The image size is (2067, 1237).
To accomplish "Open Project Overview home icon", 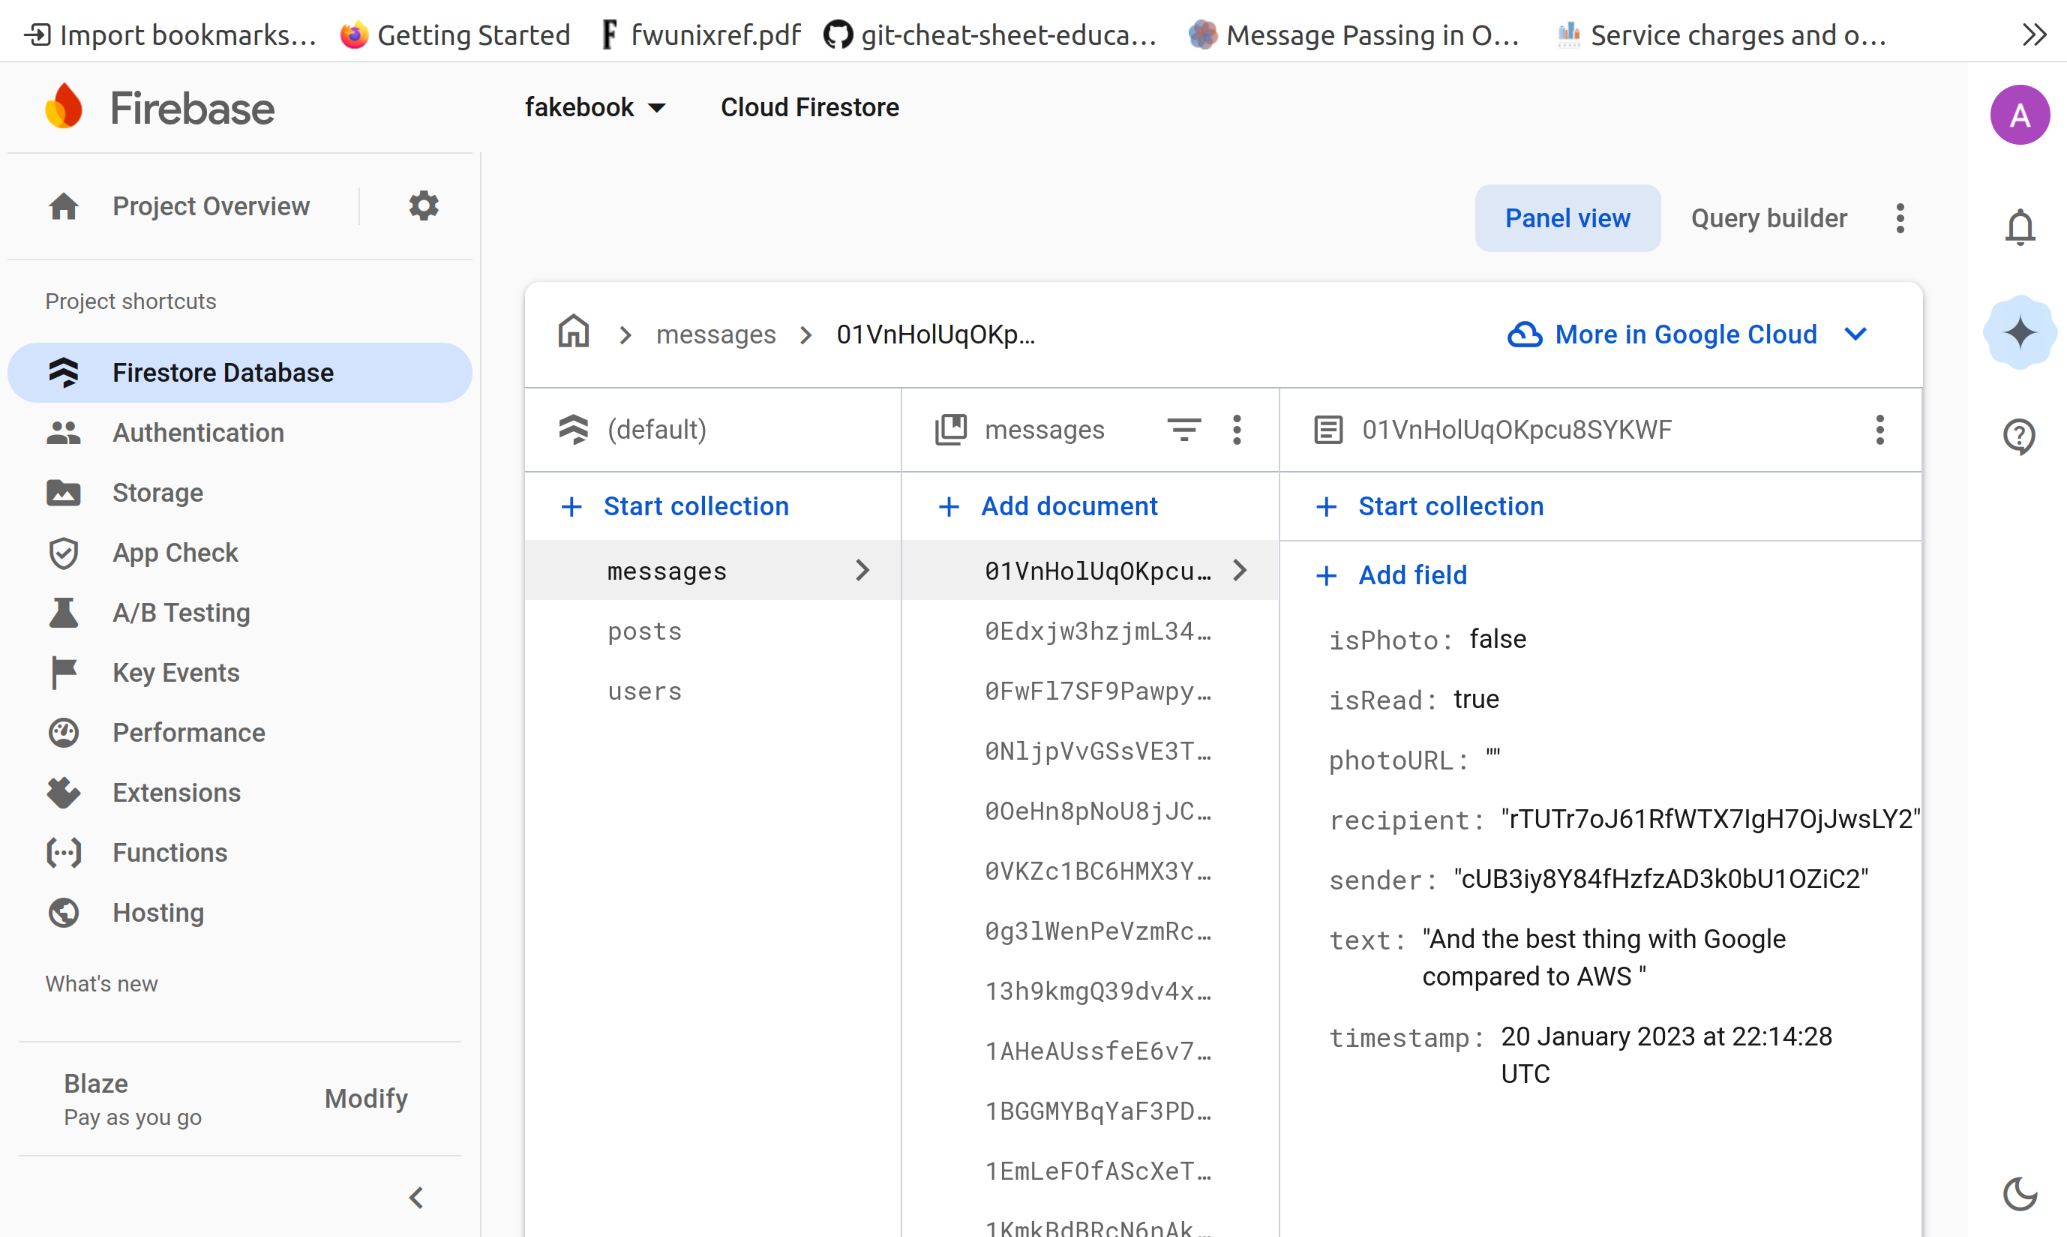I will point(64,206).
